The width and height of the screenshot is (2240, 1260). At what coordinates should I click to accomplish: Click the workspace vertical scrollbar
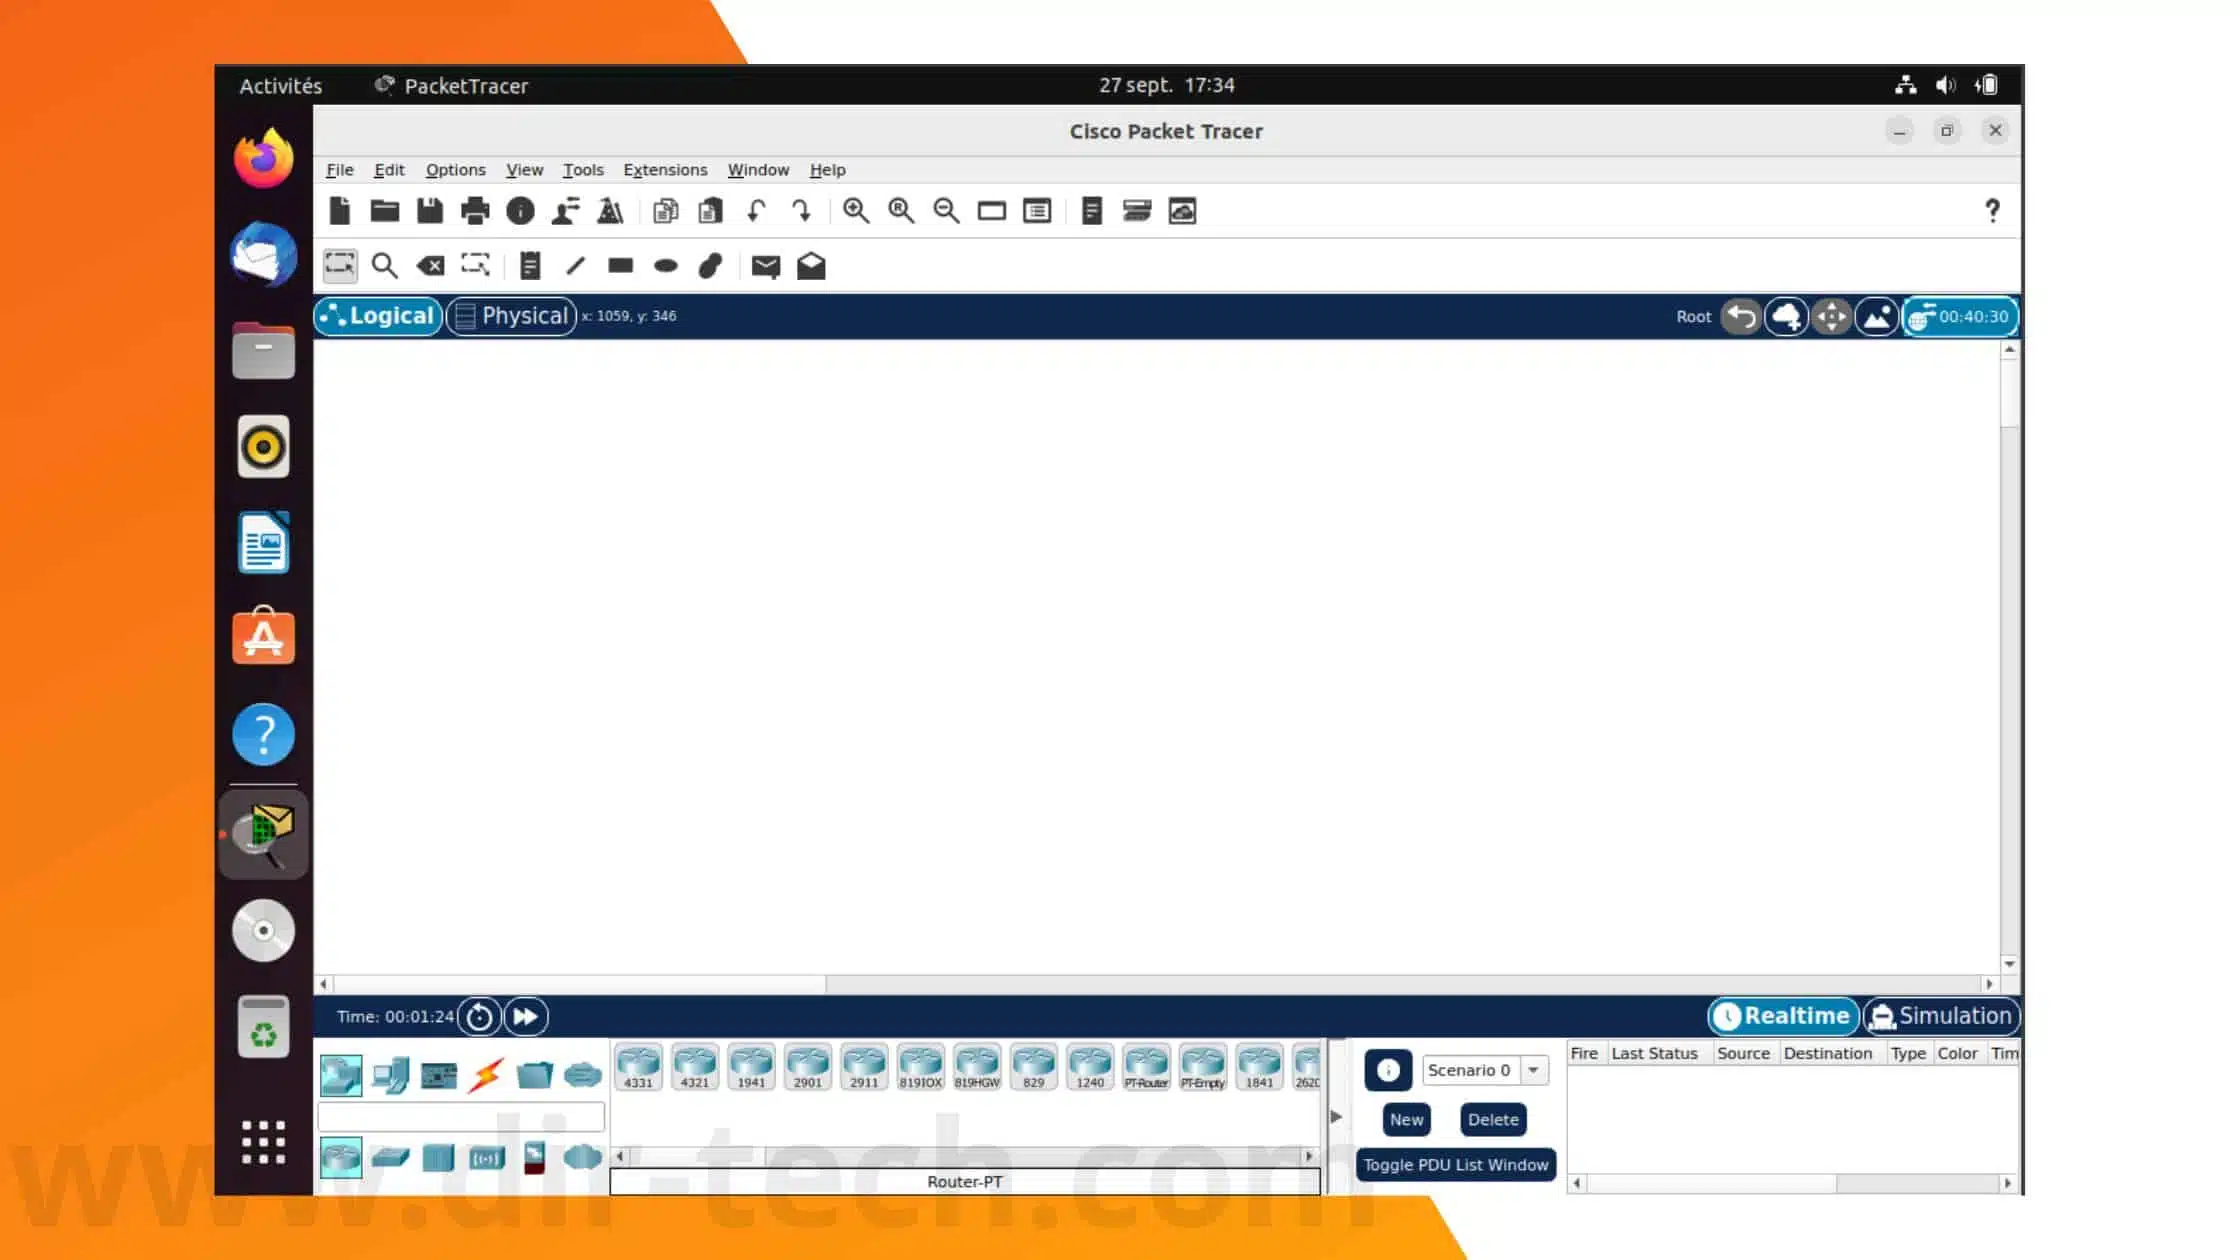(x=2009, y=656)
